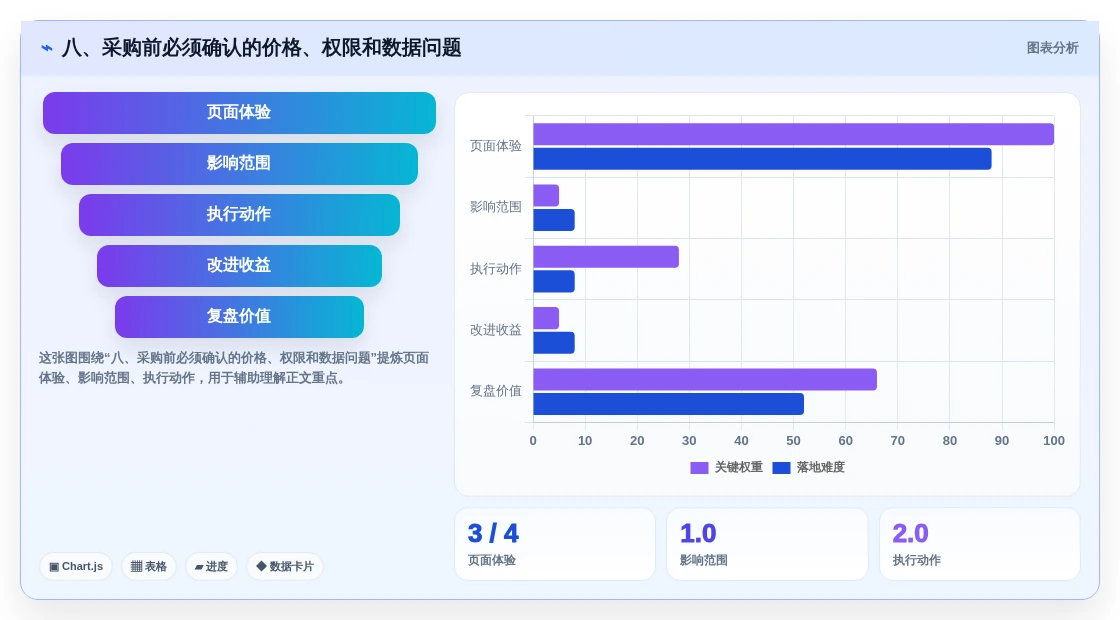Click the purple 改进收益 bar
1120x620 pixels.
pyautogui.click(x=546, y=319)
